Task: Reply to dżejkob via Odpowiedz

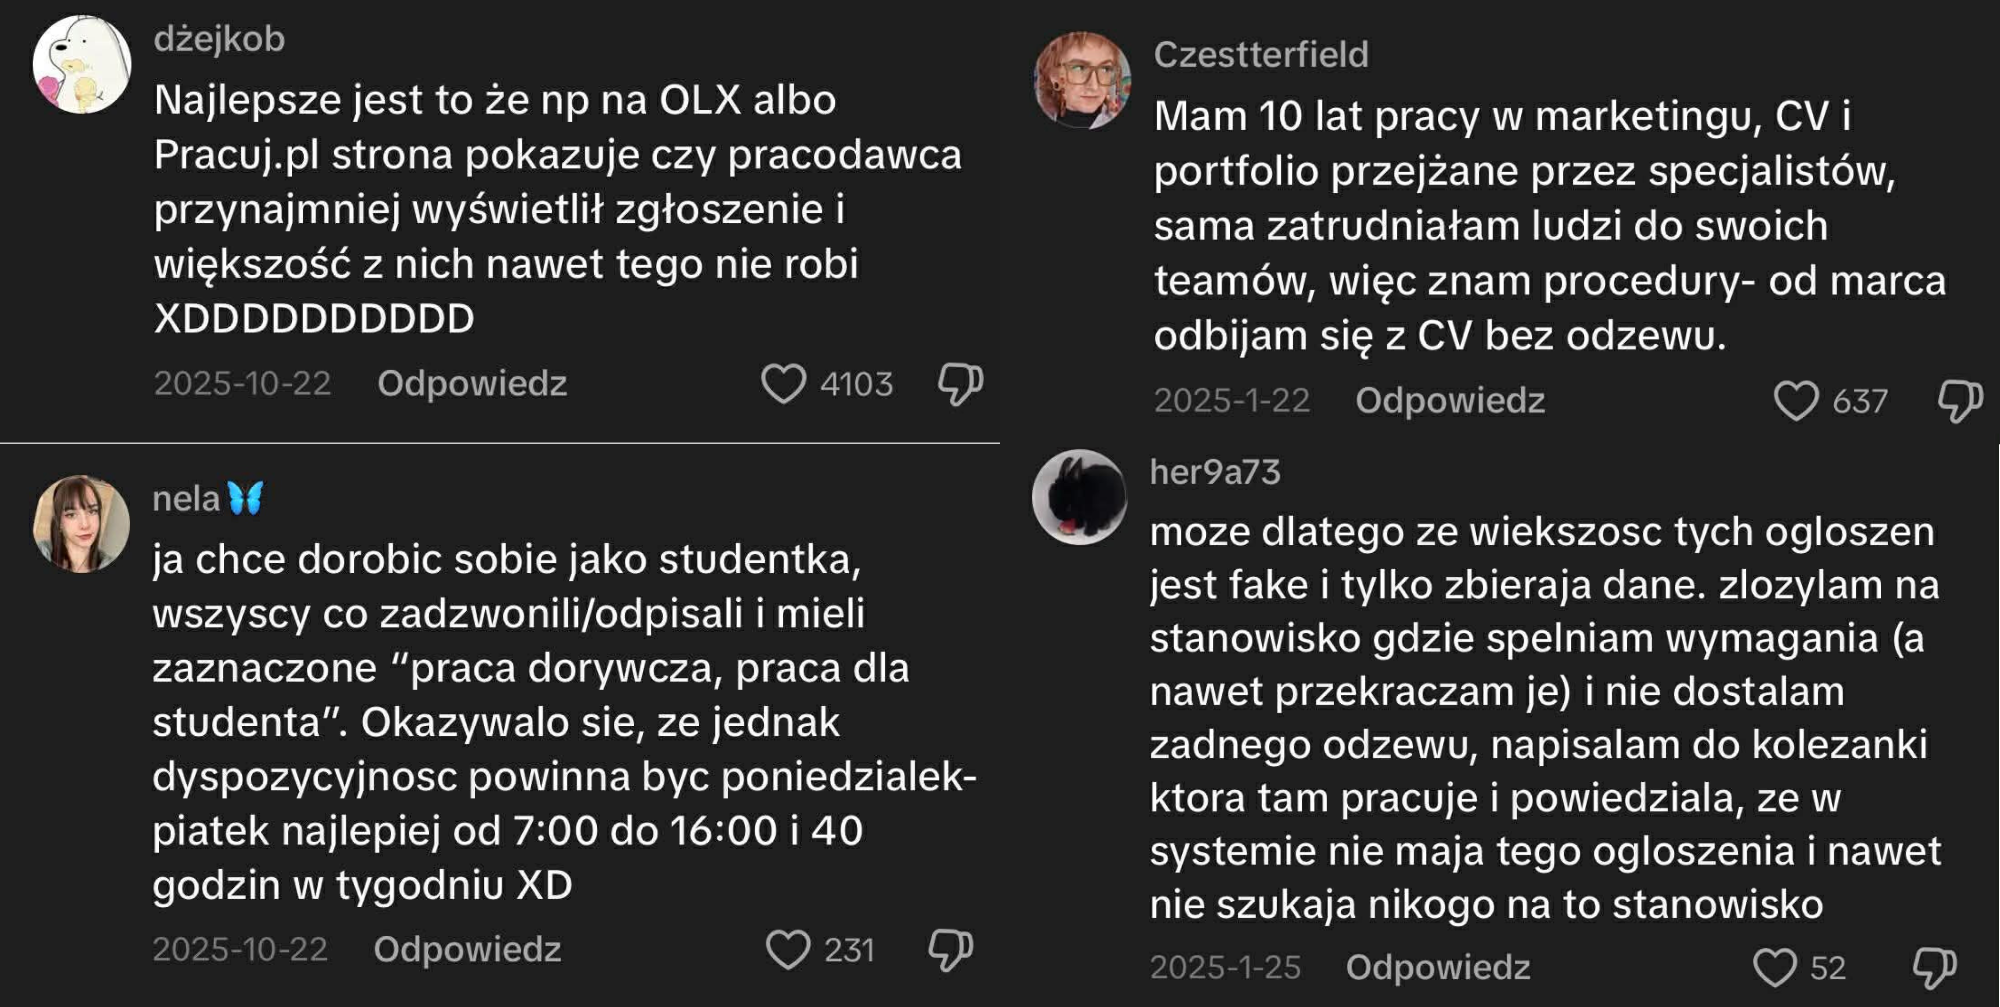Action: (x=472, y=384)
